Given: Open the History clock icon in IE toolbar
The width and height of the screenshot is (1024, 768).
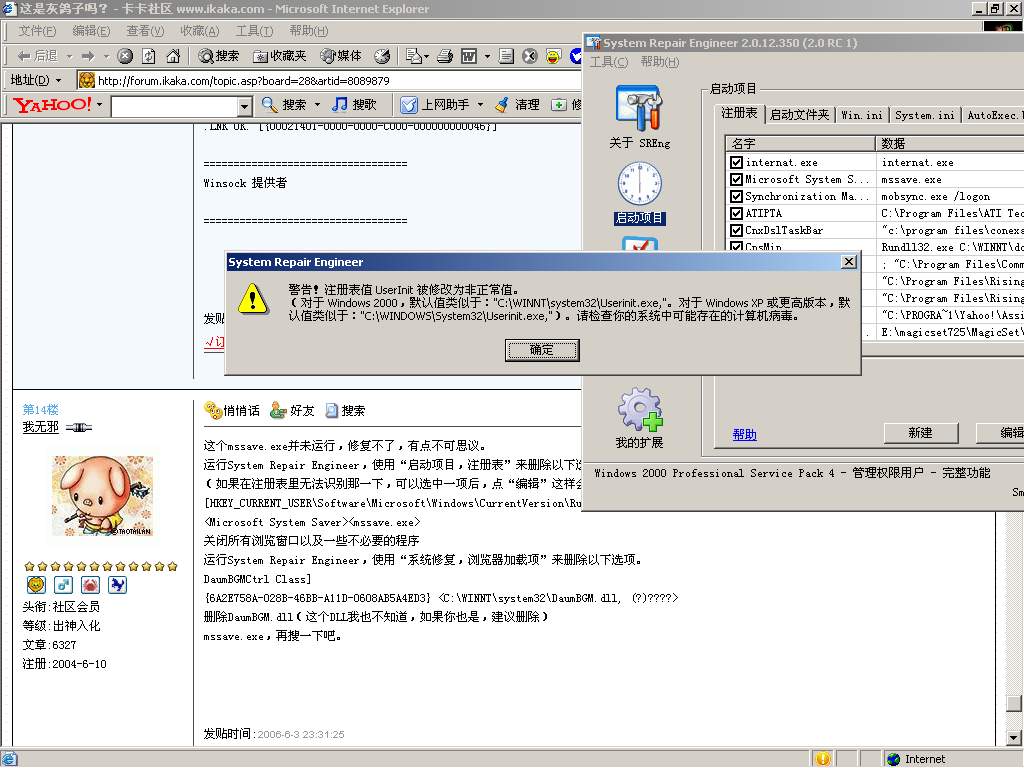Looking at the screenshot, I should pyautogui.click(x=382, y=56).
